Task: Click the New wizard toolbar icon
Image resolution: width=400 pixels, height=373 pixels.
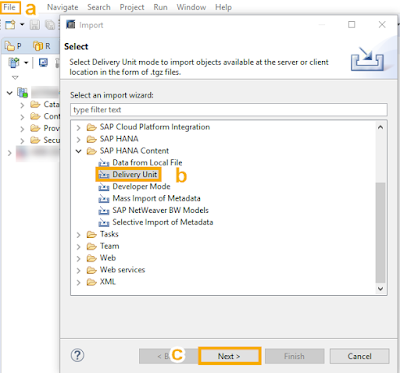Action: pos(10,25)
